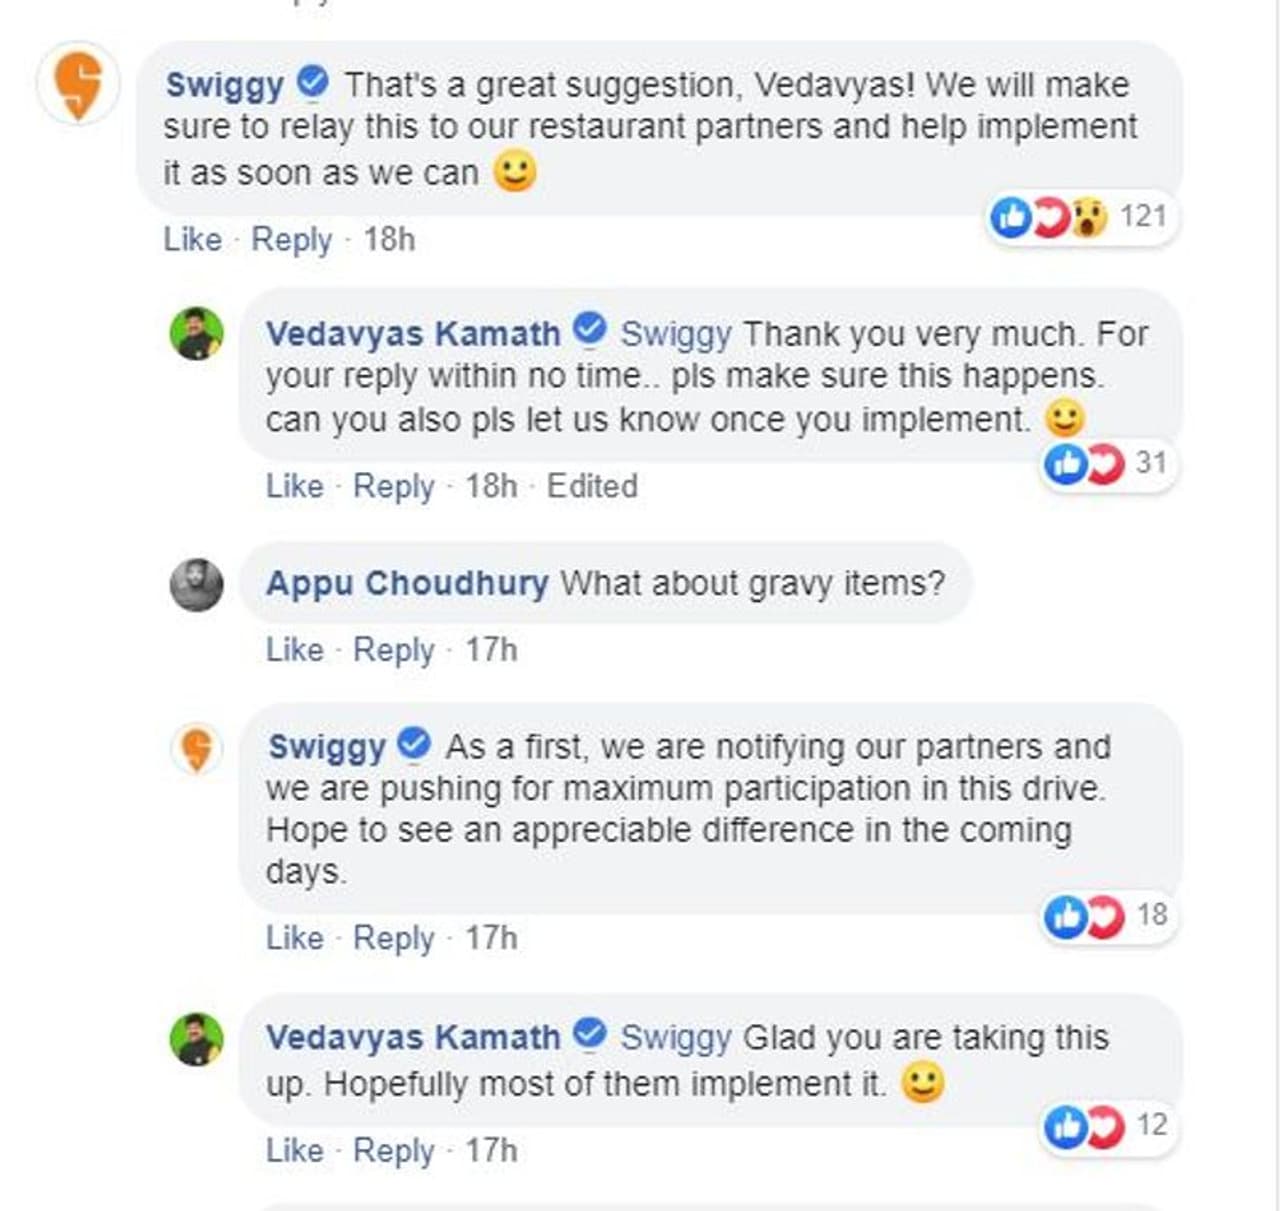Screen dimensions: 1280x1211
Task: Click Vedavyas Kamath's avatar on thank-you reply
Action: pos(196,333)
